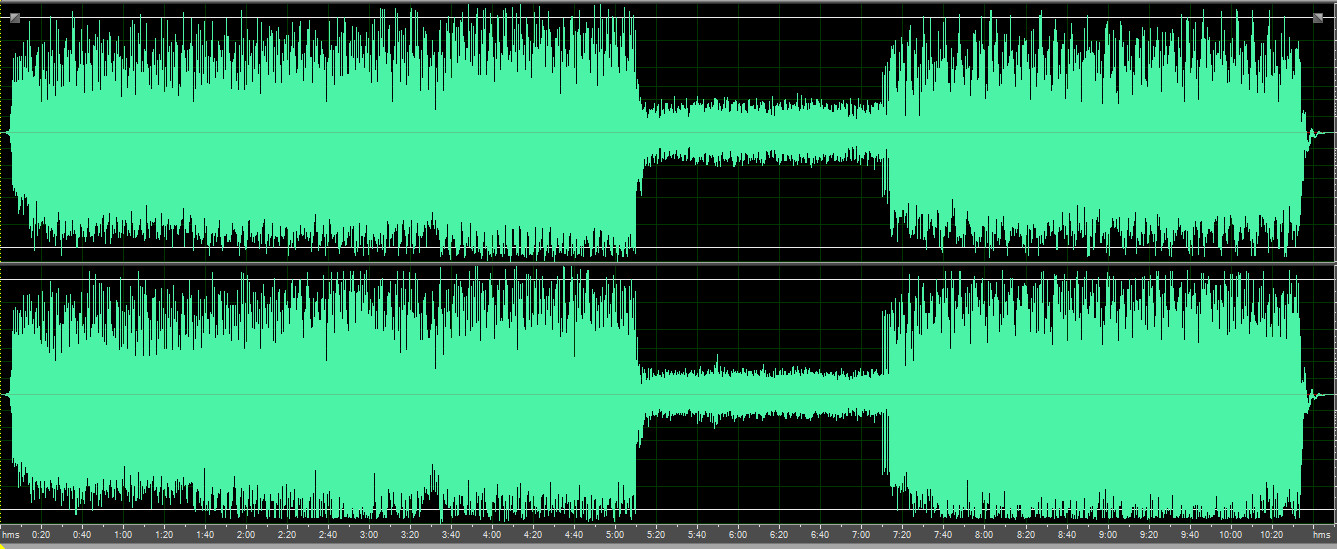1337x549 pixels.
Task: Click the fade-in handle at top-left of waveform
Action: coord(14,17)
